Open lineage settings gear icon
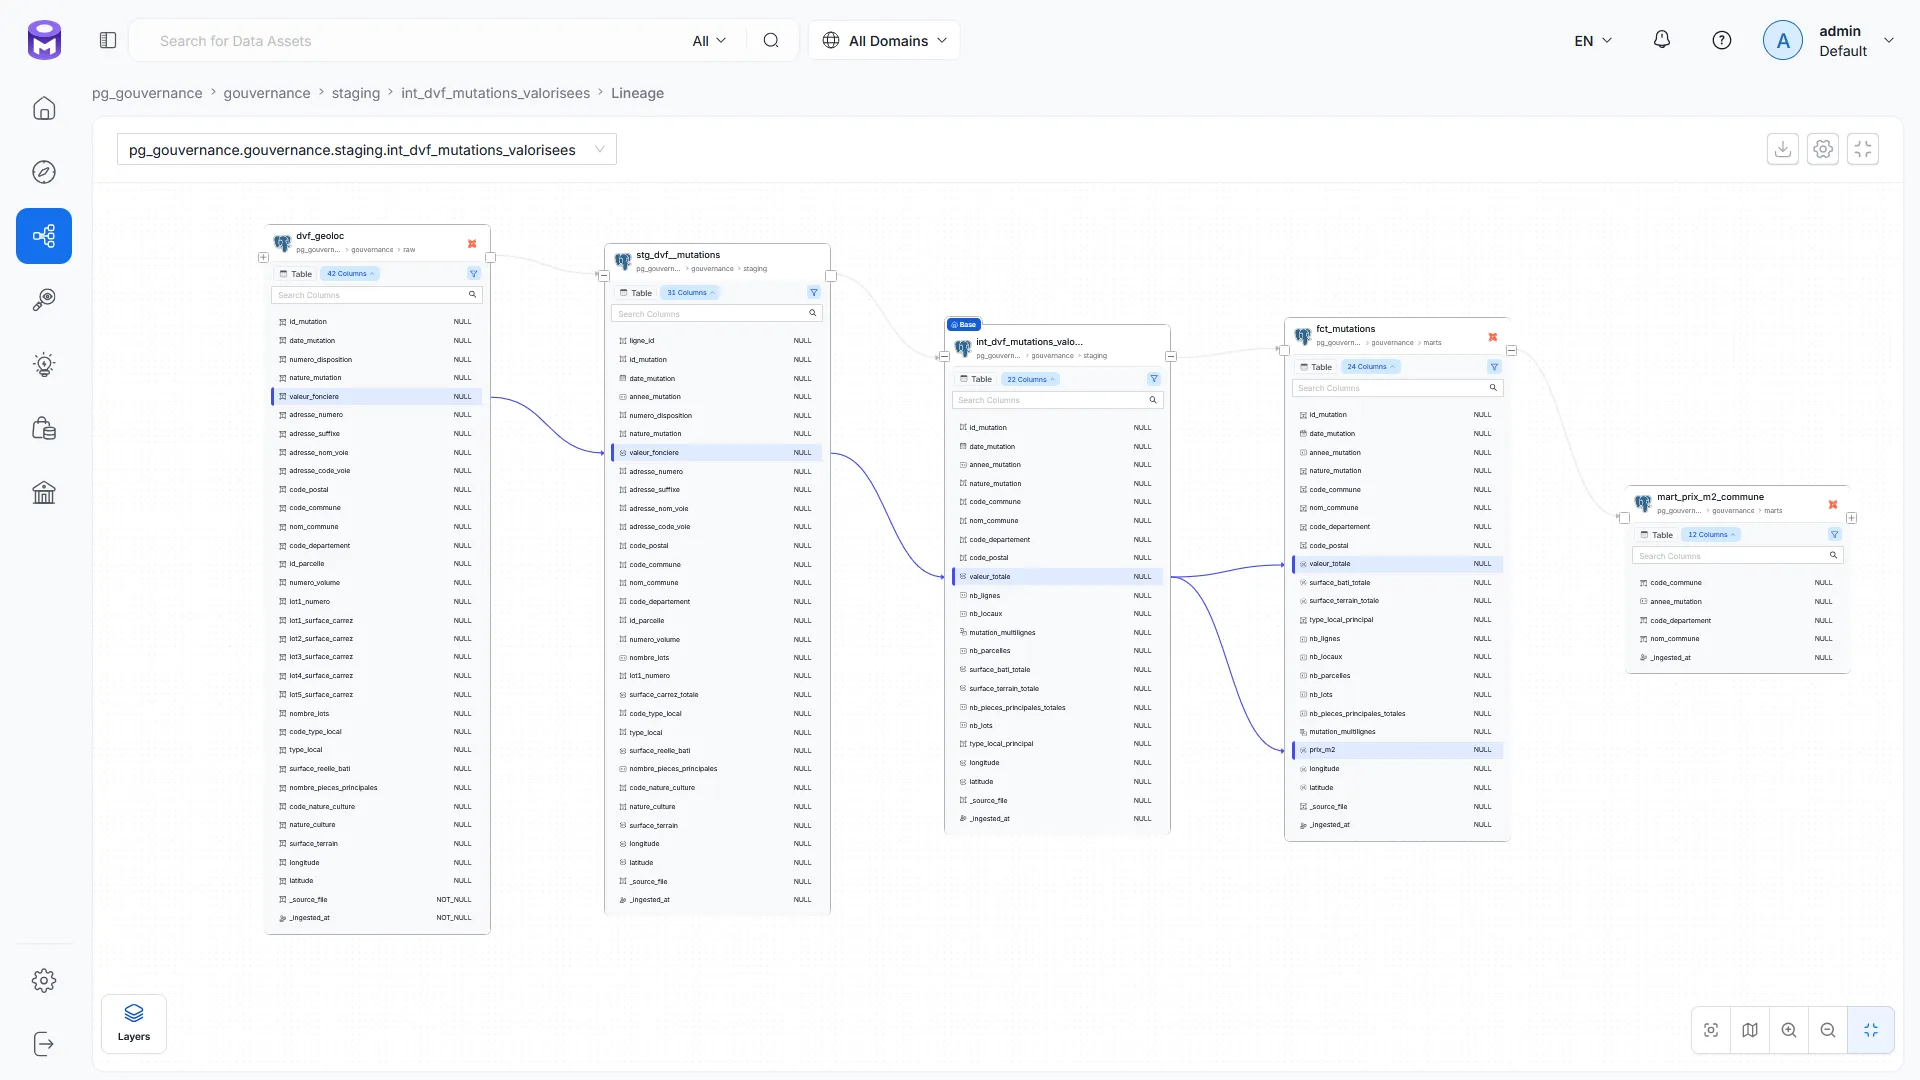The image size is (1920, 1080). point(1823,149)
